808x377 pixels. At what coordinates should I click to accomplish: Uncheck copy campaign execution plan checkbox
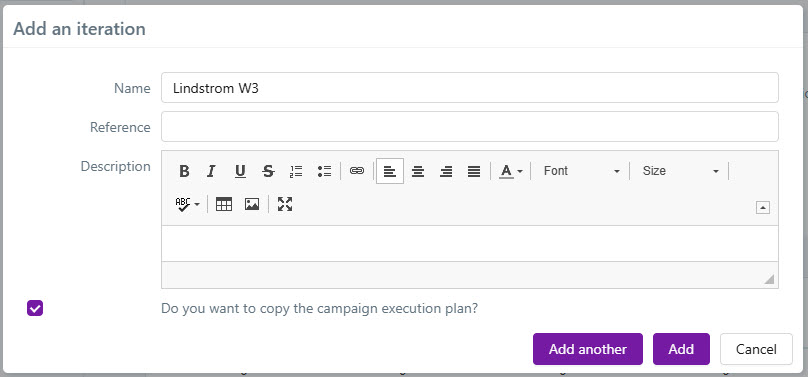click(35, 309)
